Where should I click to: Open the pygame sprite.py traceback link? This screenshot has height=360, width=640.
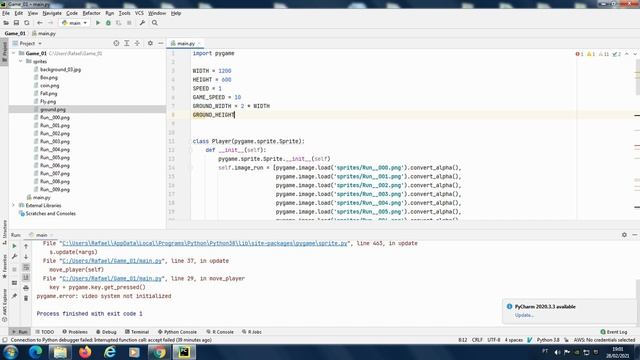pyautogui.click(x=205, y=243)
